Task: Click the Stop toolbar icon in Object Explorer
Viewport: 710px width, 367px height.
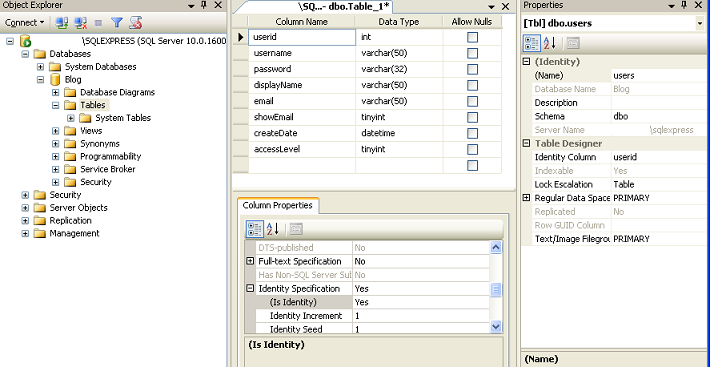Action: (98, 23)
